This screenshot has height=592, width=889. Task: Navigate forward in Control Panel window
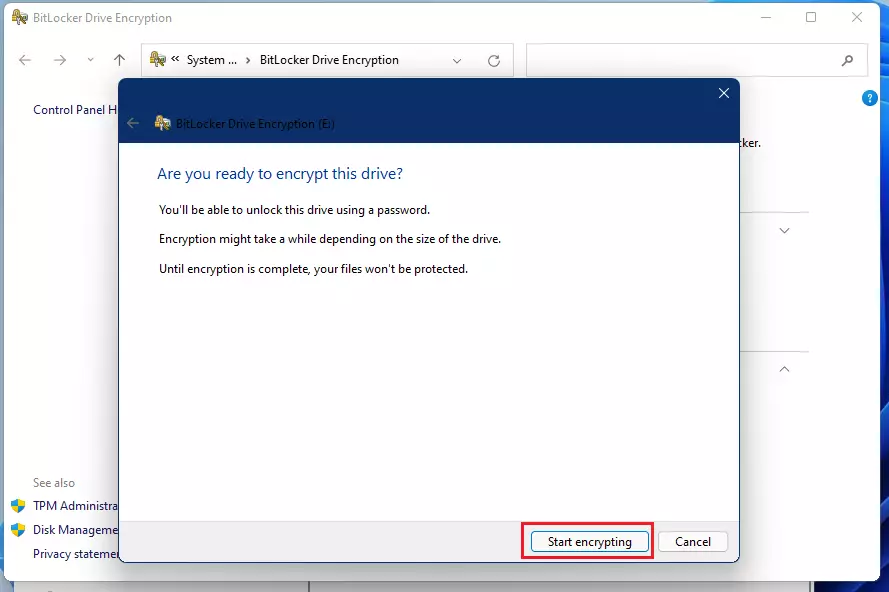point(60,60)
